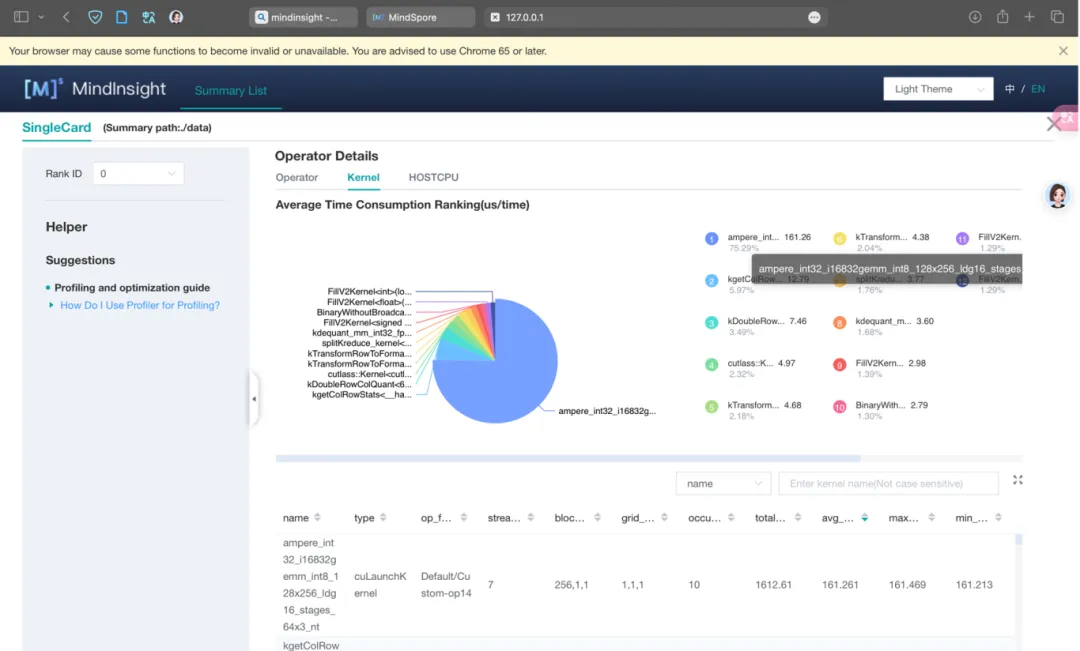Image resolution: width=1080 pixels, height=651 pixels.
Task: Open the name filter dropdown
Action: [x=723, y=484]
